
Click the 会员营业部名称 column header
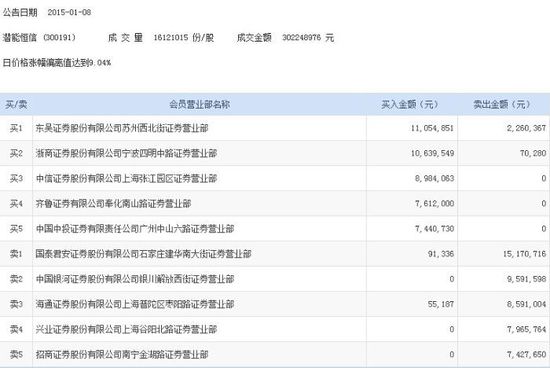coord(200,105)
